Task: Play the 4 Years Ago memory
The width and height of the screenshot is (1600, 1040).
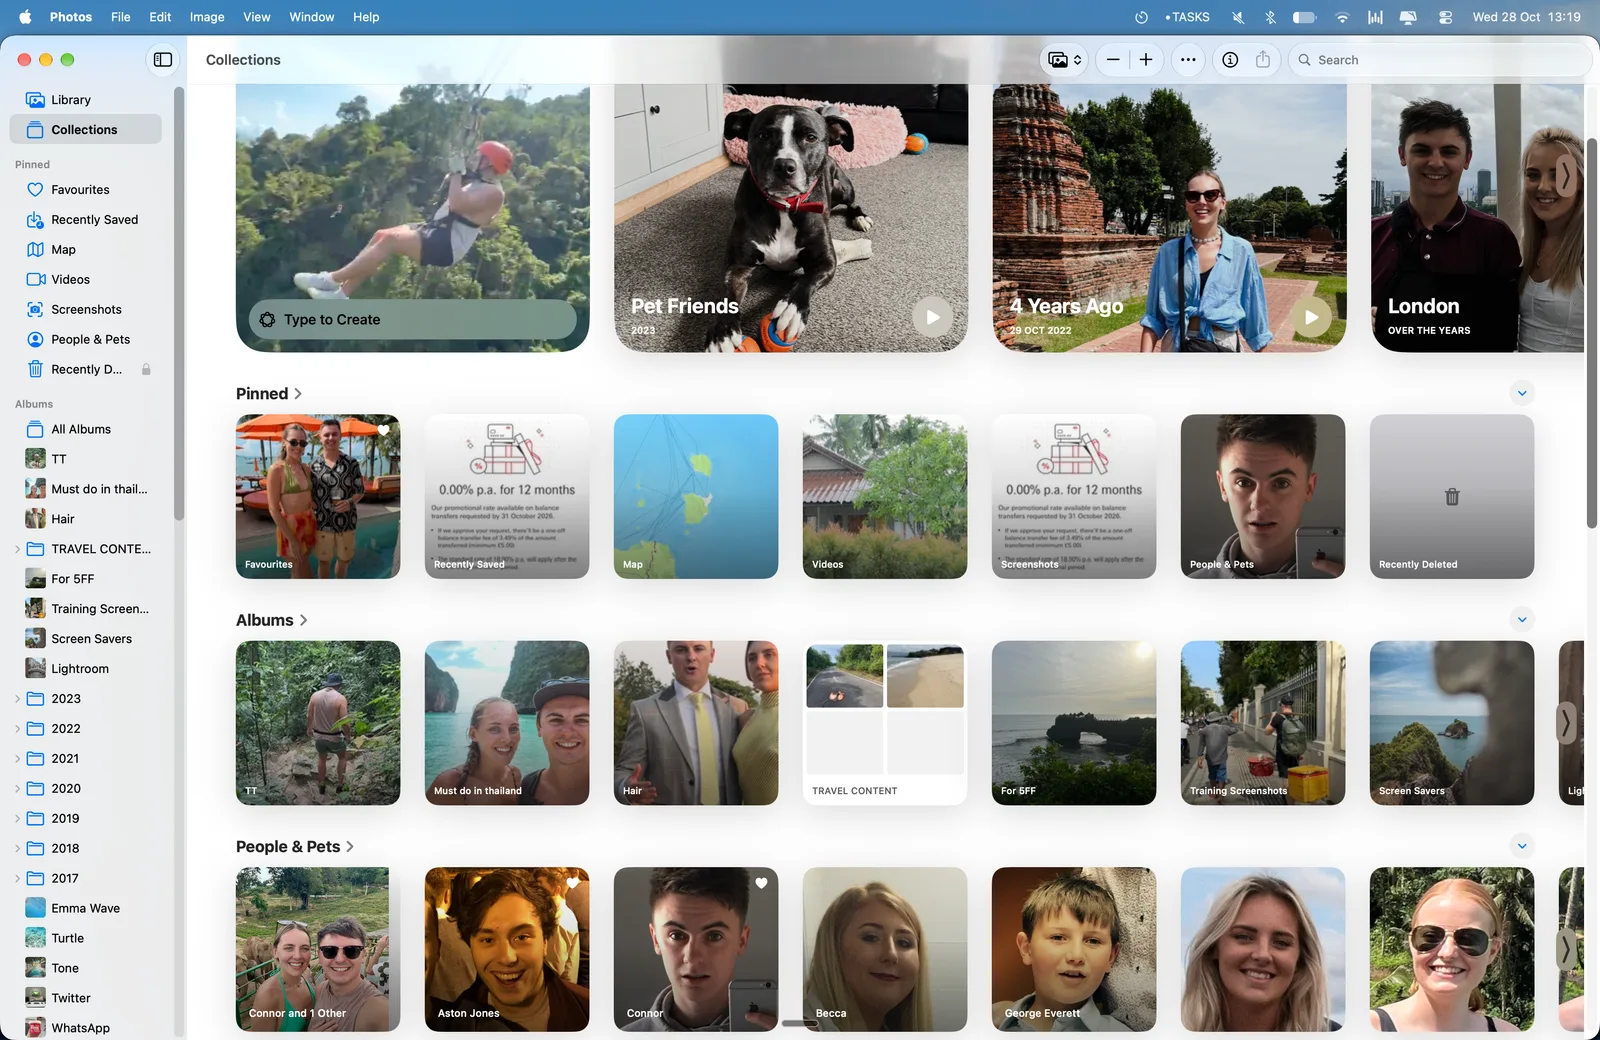Action: [x=1311, y=318]
